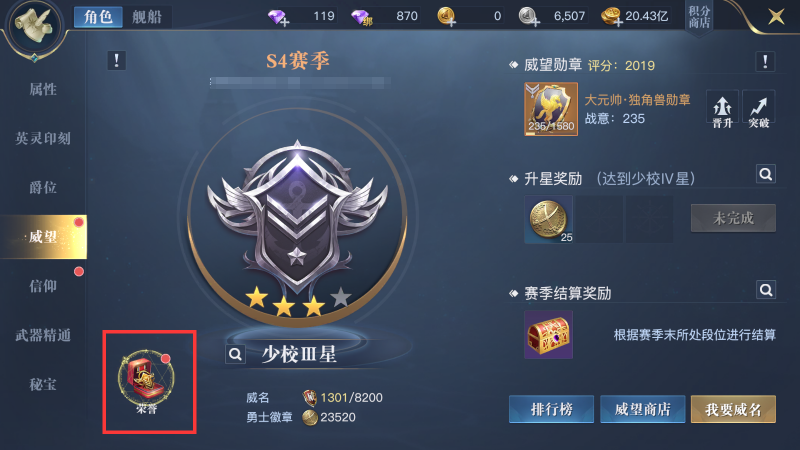Image resolution: width=800 pixels, height=450 pixels.
Task: Click exclamation info icon beside 威望勋章 score
Action: pos(765,62)
